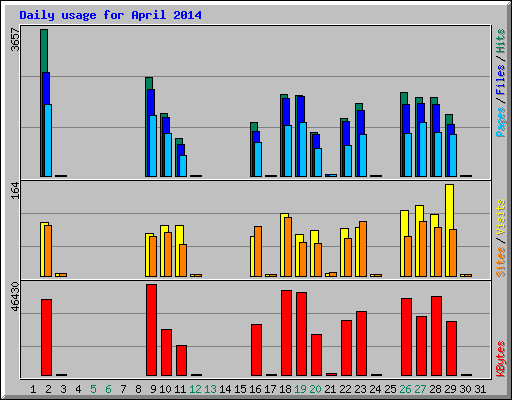Viewport: 512px width, 400px height.
Task: Select the red KBytes bar for day 2
Action: (46, 337)
